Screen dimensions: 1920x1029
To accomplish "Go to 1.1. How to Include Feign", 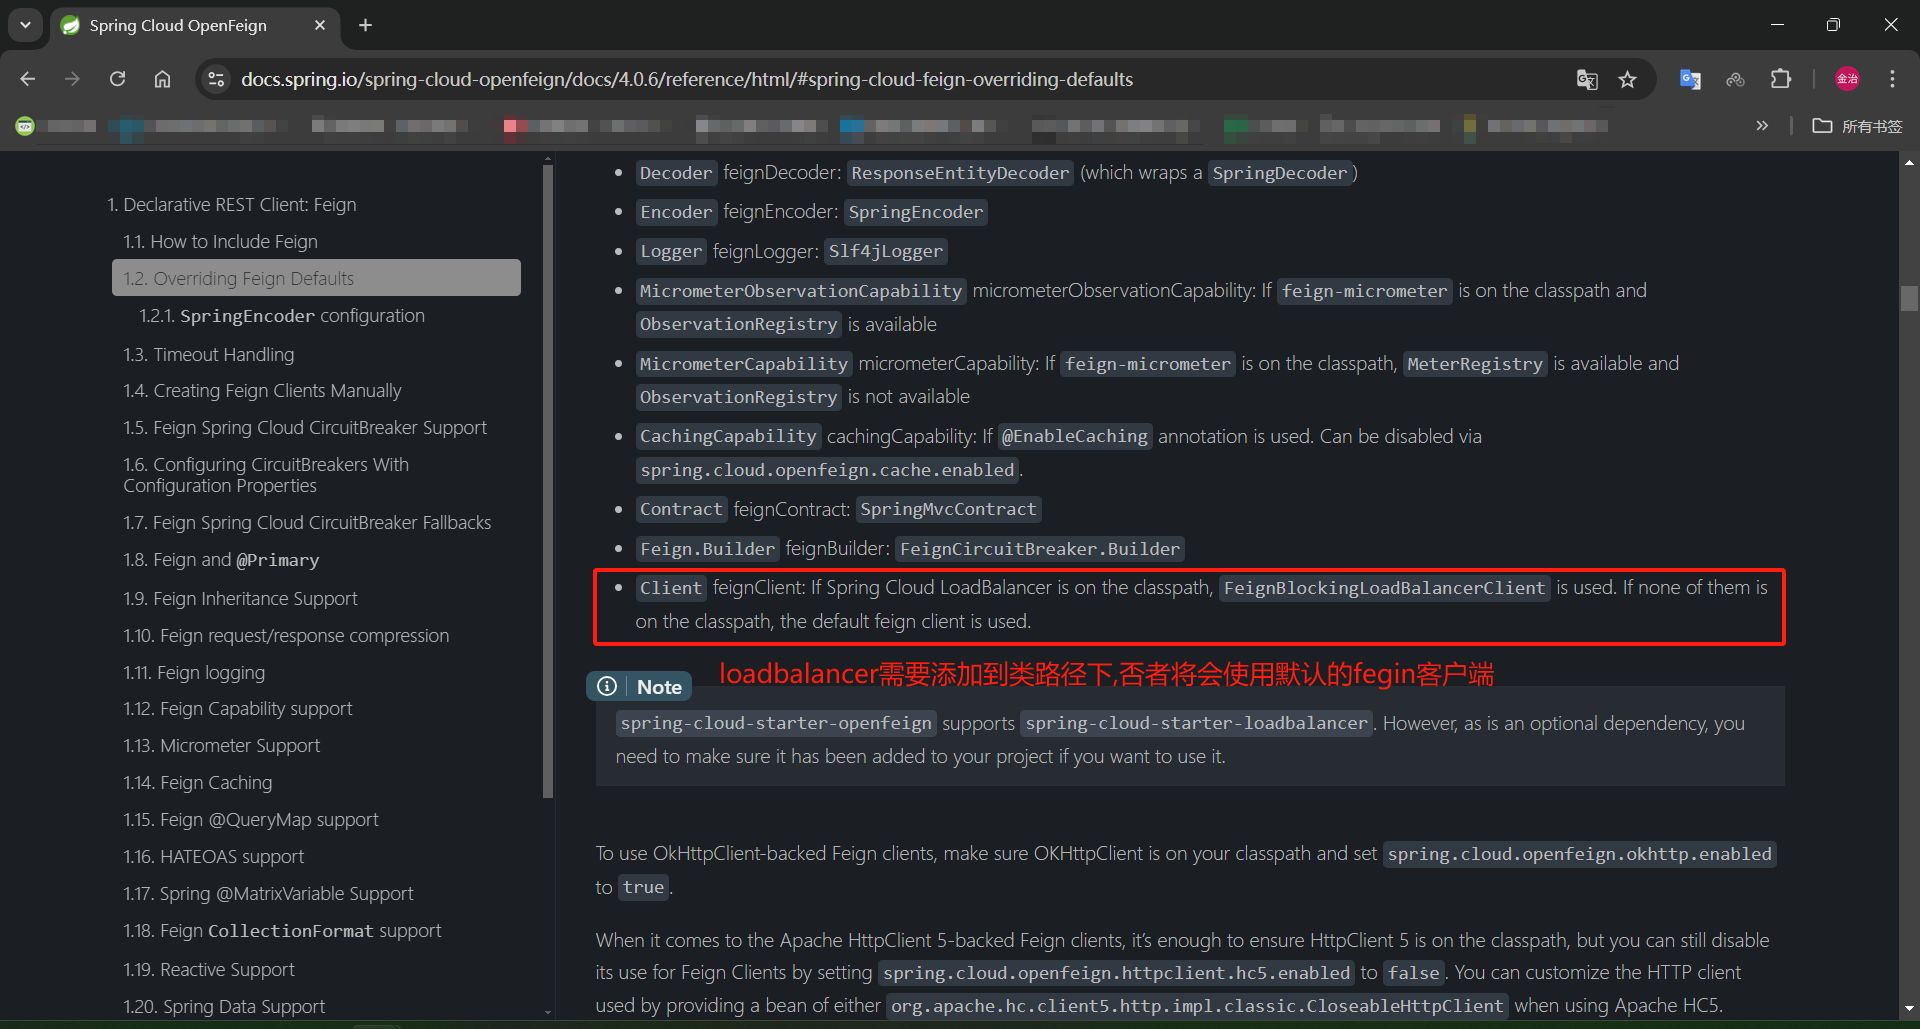I will coord(221,241).
